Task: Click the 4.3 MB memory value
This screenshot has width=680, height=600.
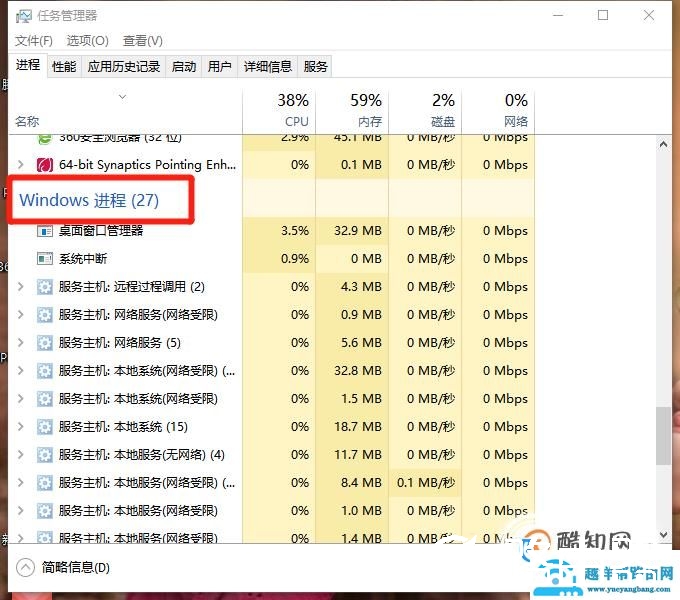Action: (x=361, y=287)
